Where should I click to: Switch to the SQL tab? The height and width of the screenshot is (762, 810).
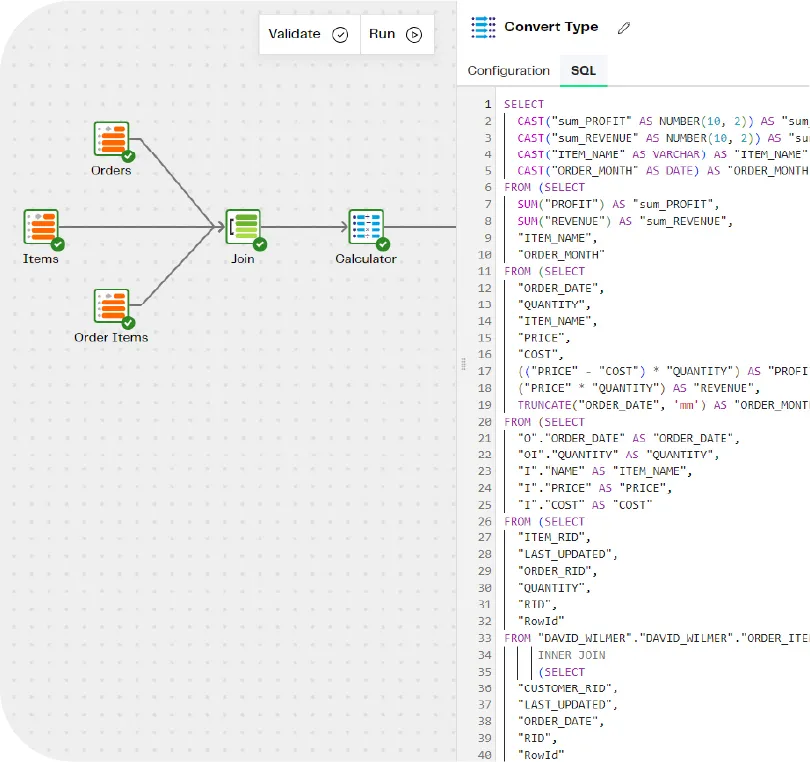click(x=583, y=71)
